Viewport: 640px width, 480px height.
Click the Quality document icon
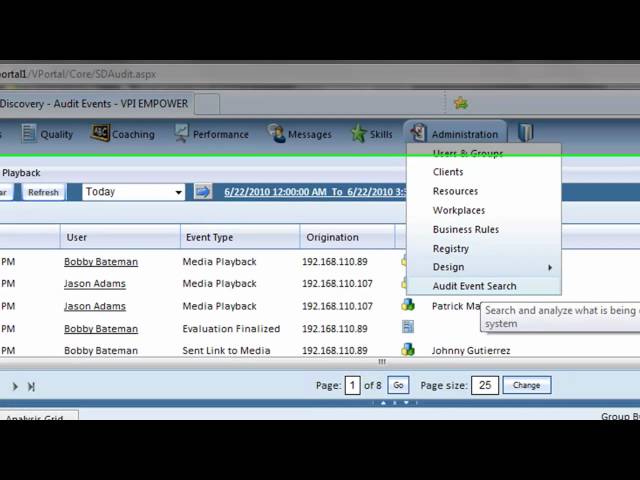[29, 133]
